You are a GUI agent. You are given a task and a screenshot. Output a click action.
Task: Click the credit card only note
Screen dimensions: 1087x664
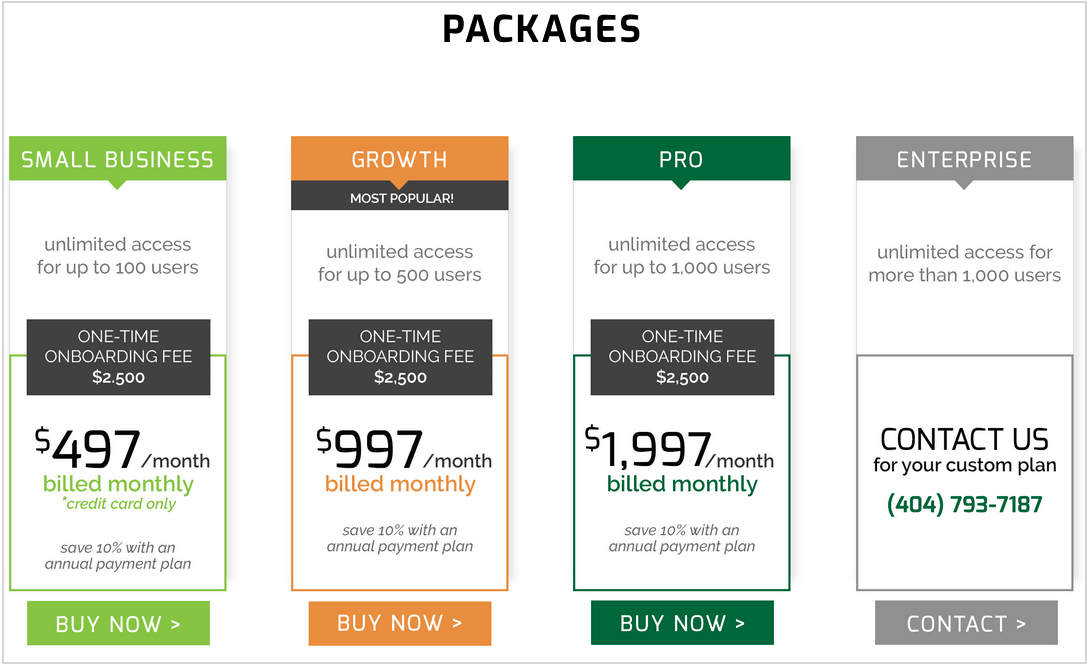point(120,504)
